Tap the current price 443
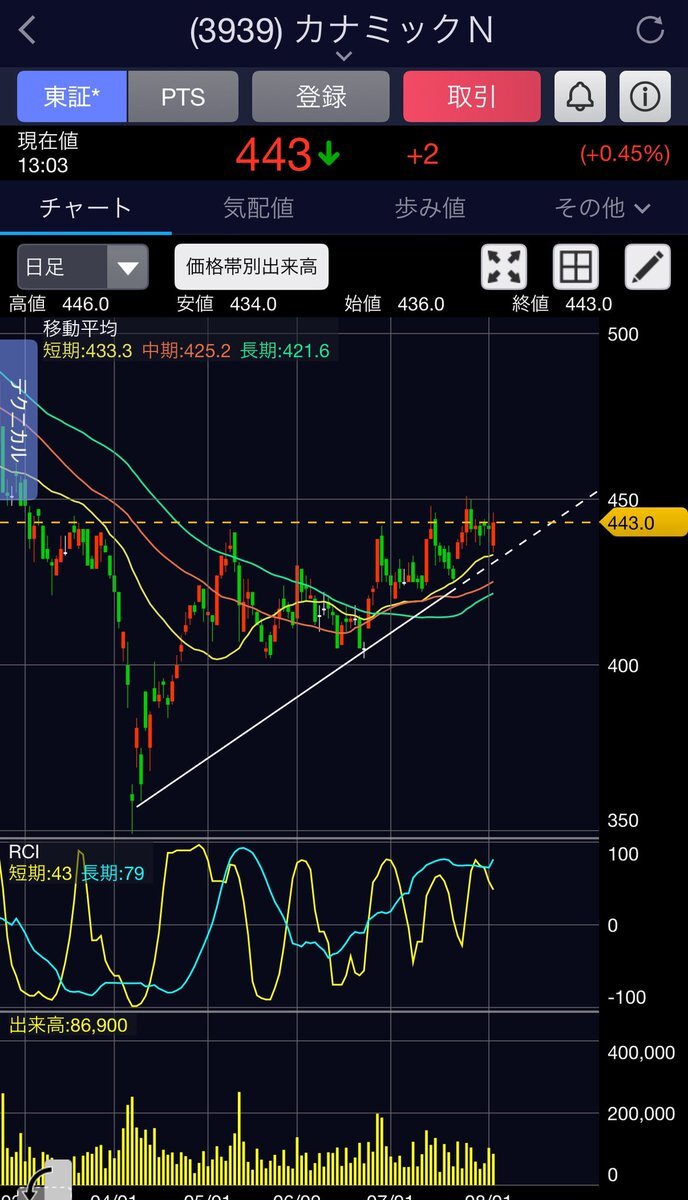688x1200 pixels. click(x=273, y=154)
